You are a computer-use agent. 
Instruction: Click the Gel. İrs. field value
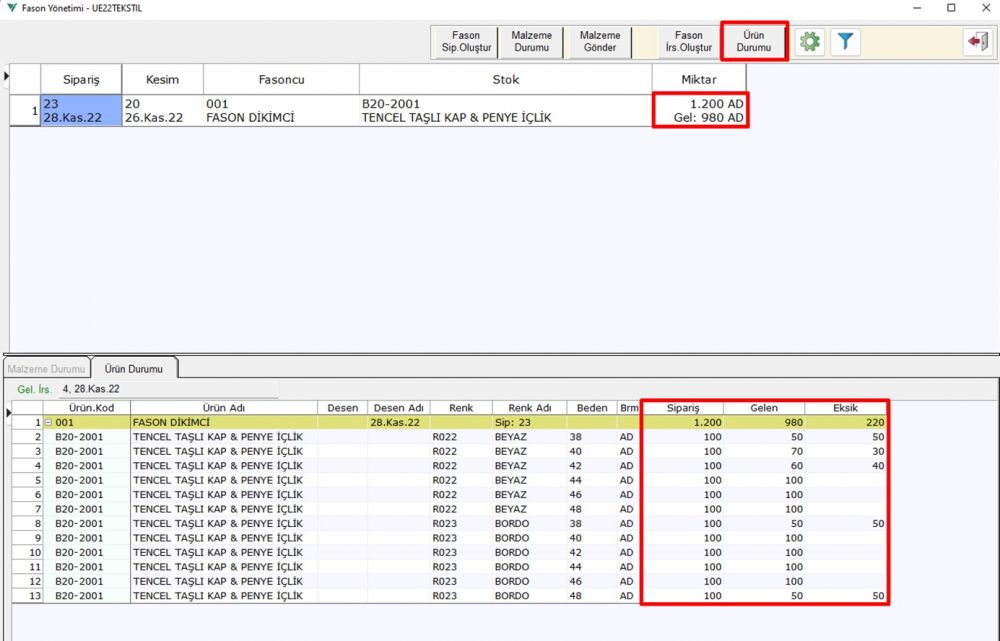[x=90, y=388]
